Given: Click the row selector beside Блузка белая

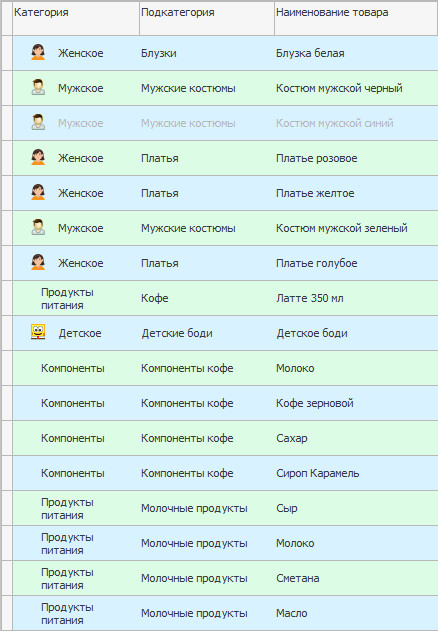Looking at the screenshot, I should pos(7,53).
